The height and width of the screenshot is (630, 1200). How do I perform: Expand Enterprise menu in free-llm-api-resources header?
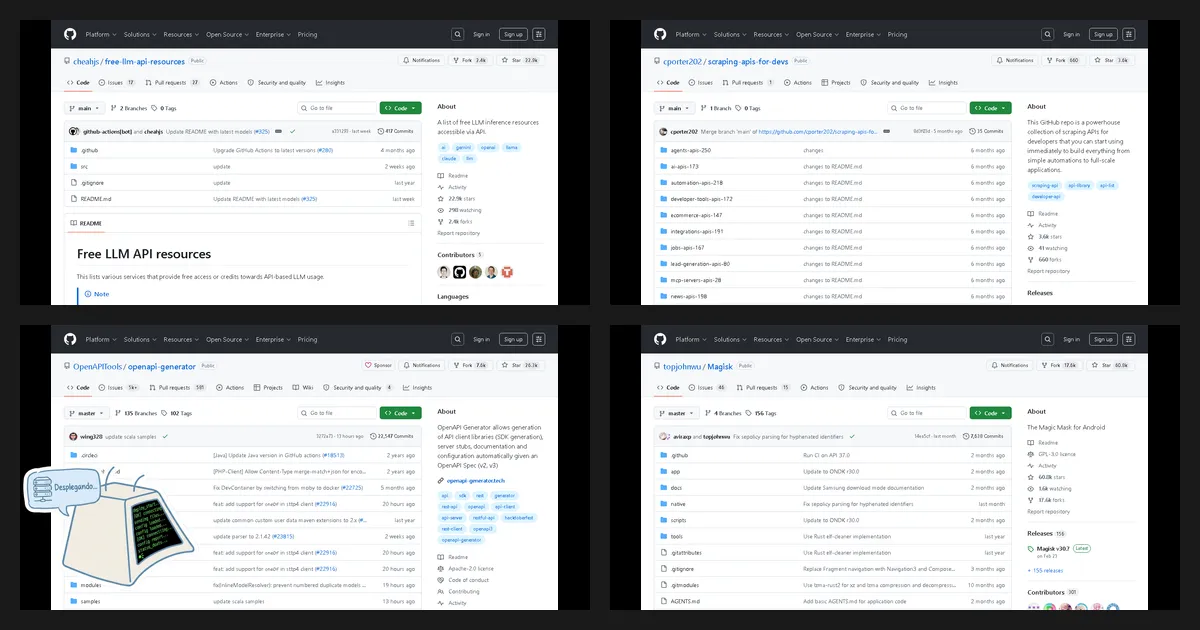tap(272, 34)
